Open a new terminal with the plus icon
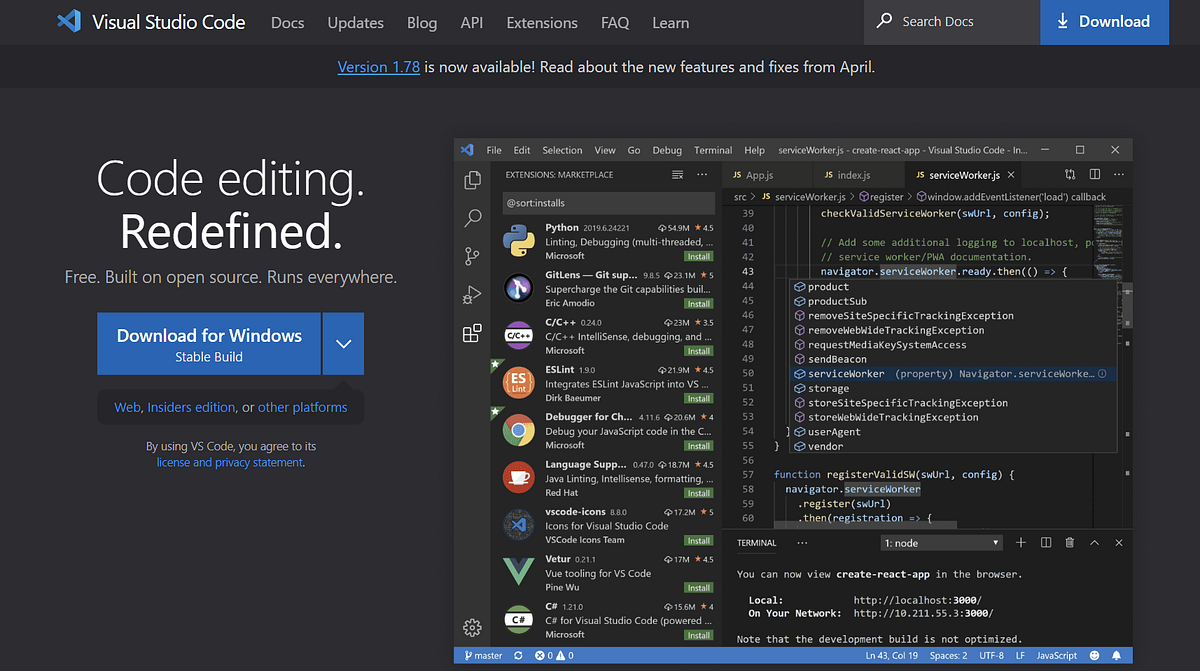This screenshot has width=1200, height=671. pos(1020,542)
